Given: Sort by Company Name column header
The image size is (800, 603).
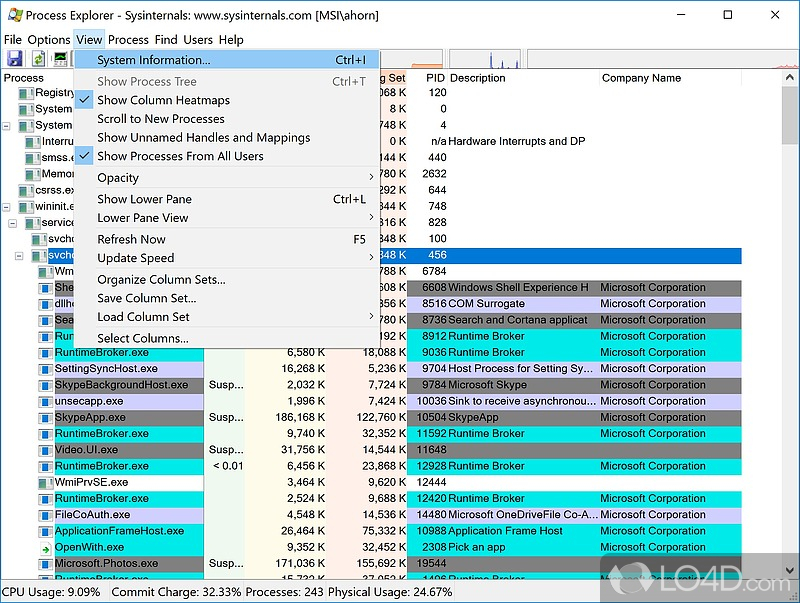Looking at the screenshot, I should click(x=670, y=78).
